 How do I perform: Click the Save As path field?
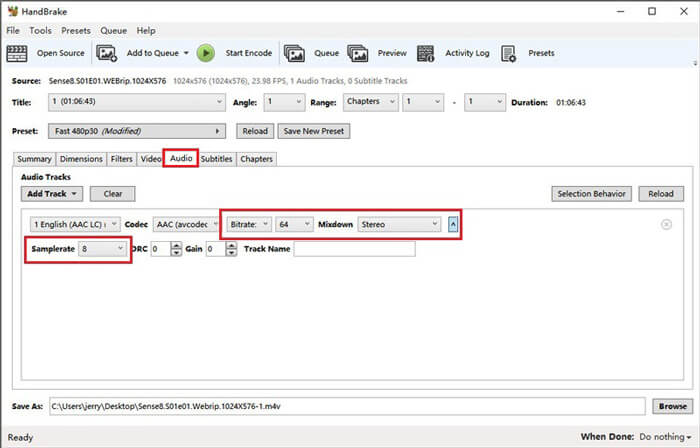(347, 406)
